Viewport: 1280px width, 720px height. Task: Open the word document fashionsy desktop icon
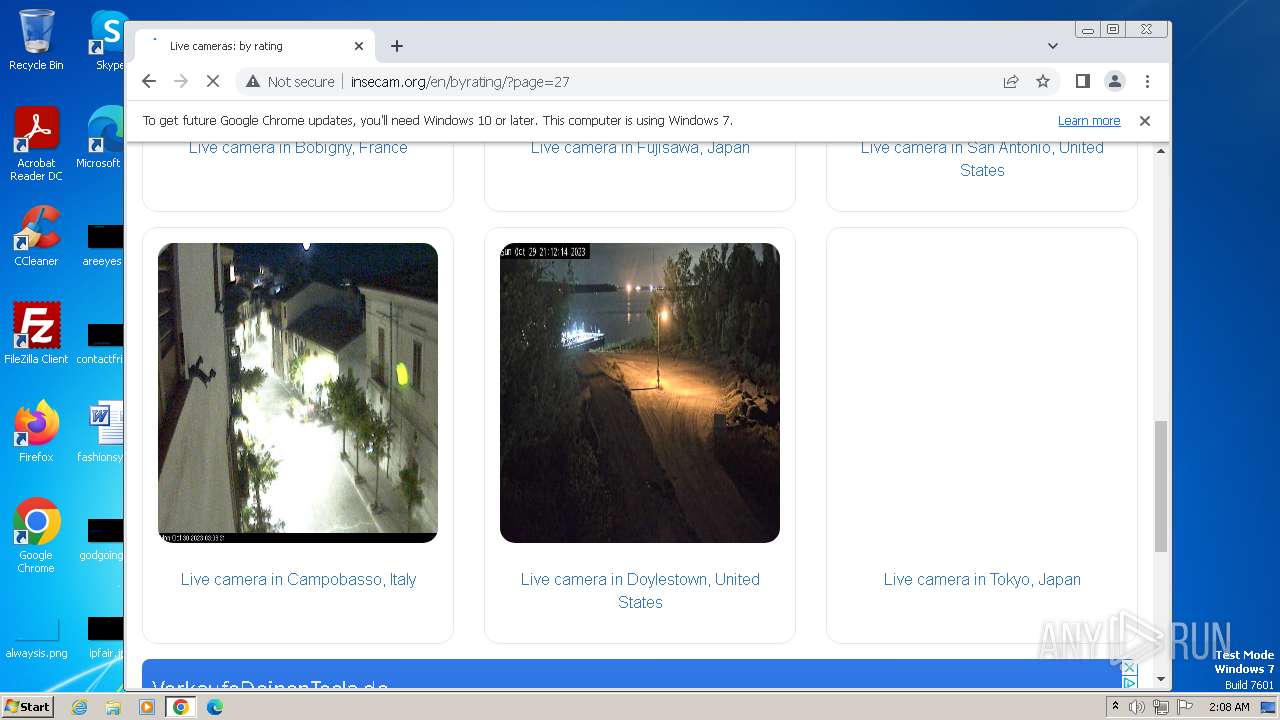point(100,431)
